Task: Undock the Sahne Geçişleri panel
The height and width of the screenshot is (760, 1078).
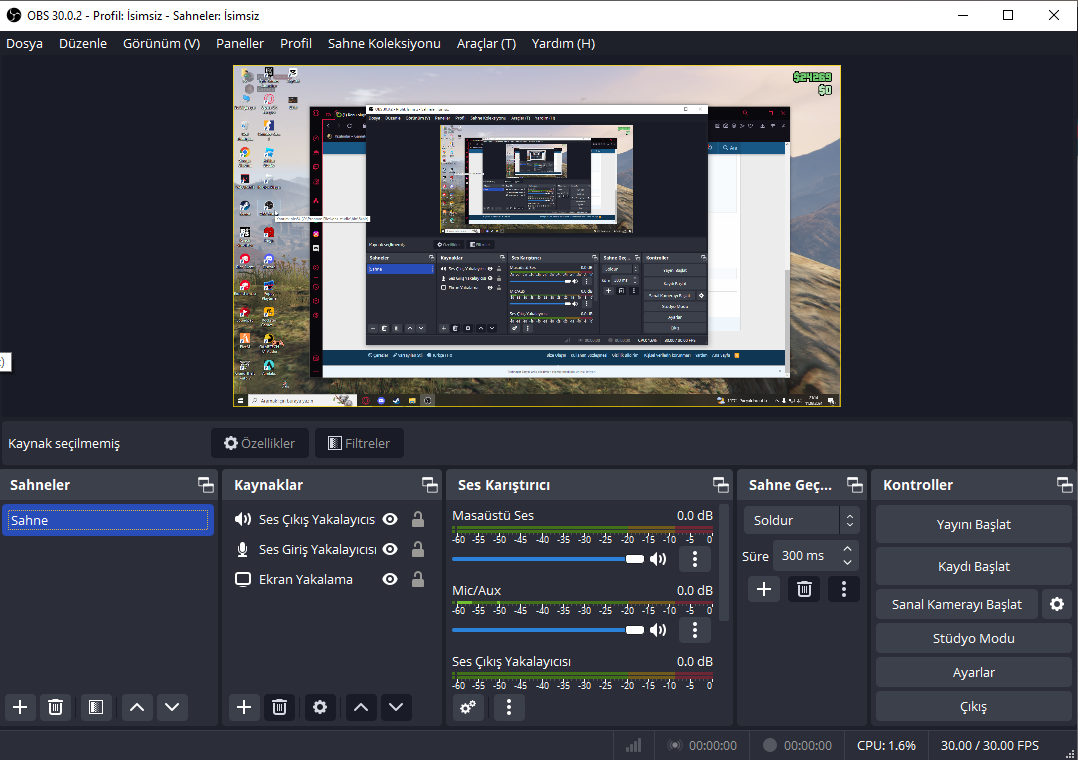Action: point(855,485)
